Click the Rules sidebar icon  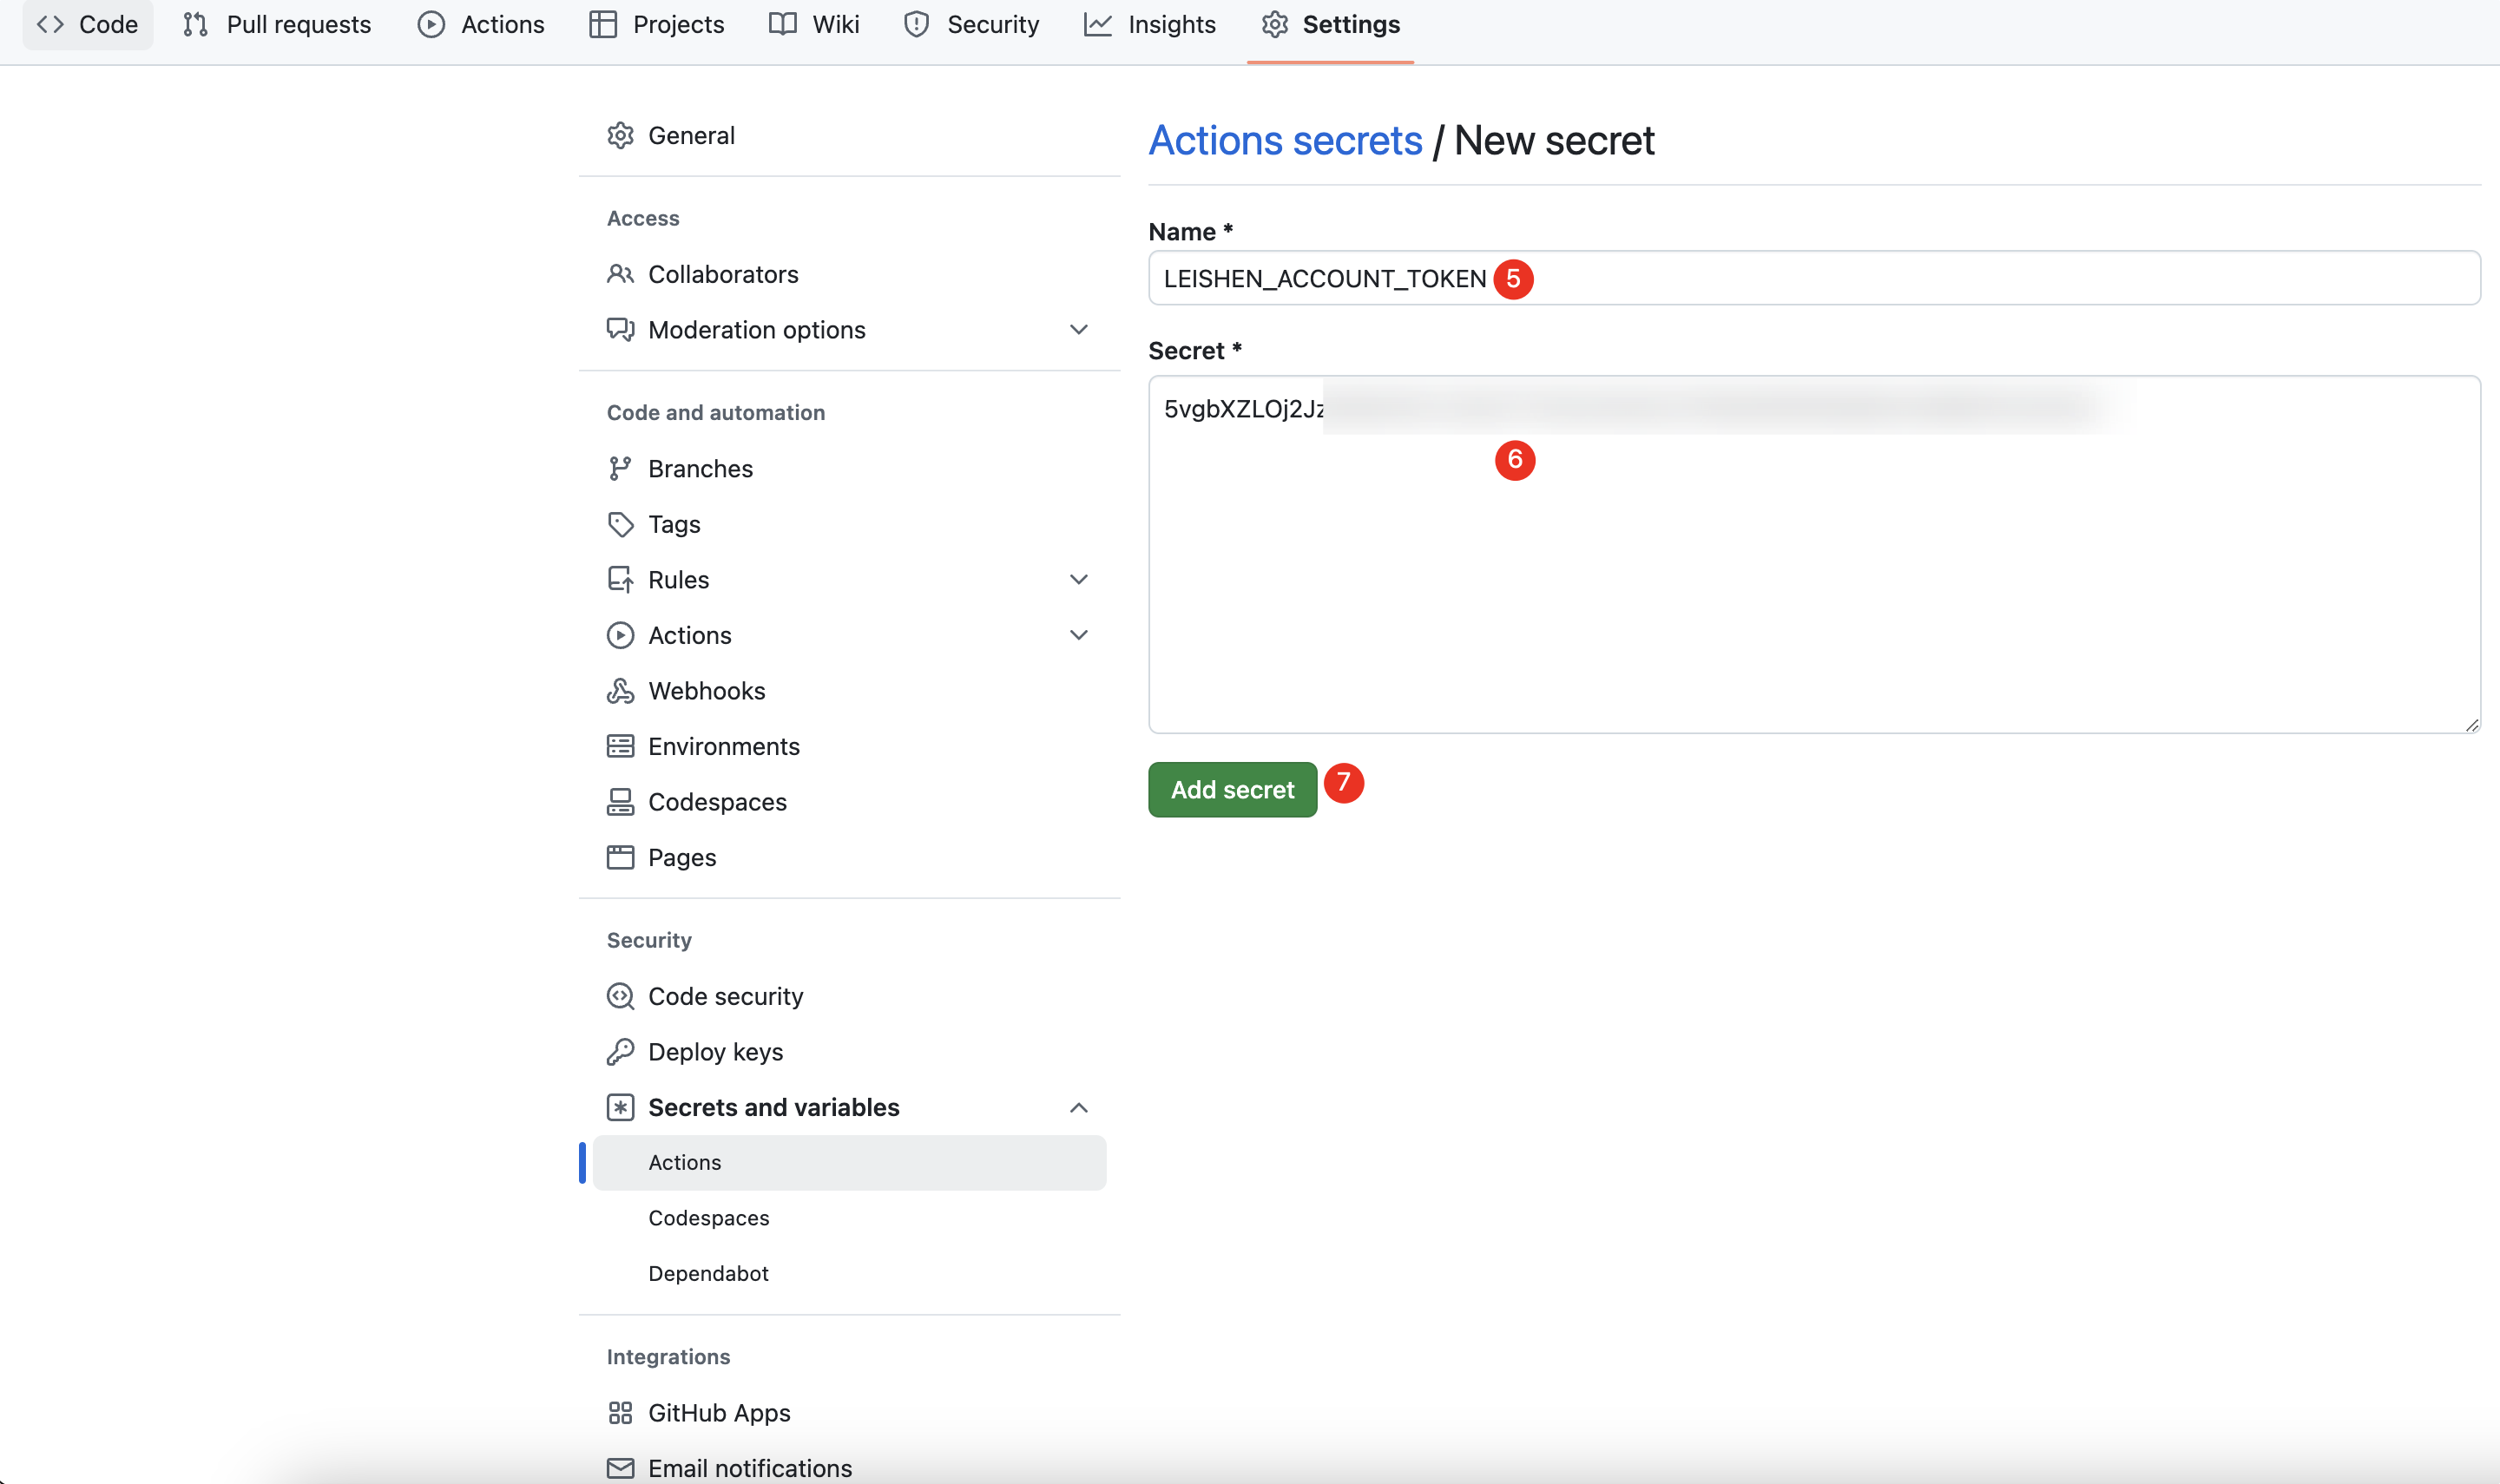tap(620, 579)
